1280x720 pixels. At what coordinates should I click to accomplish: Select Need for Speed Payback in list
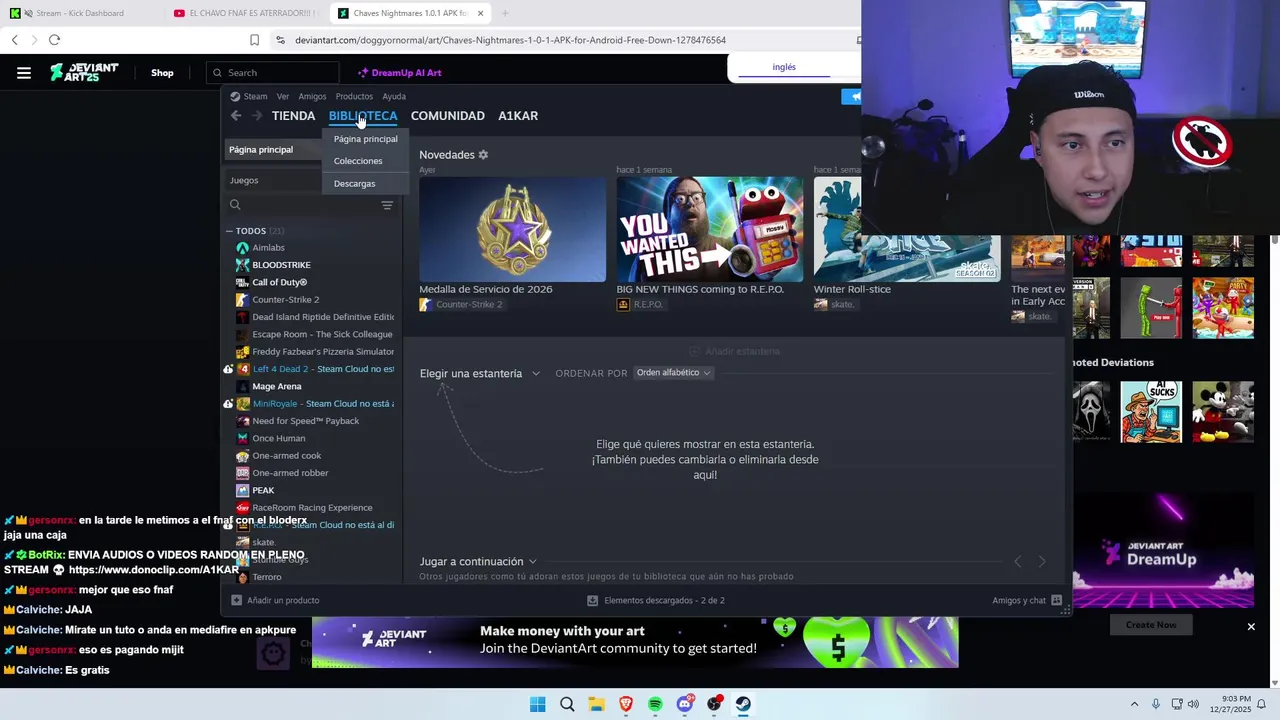[305, 421]
